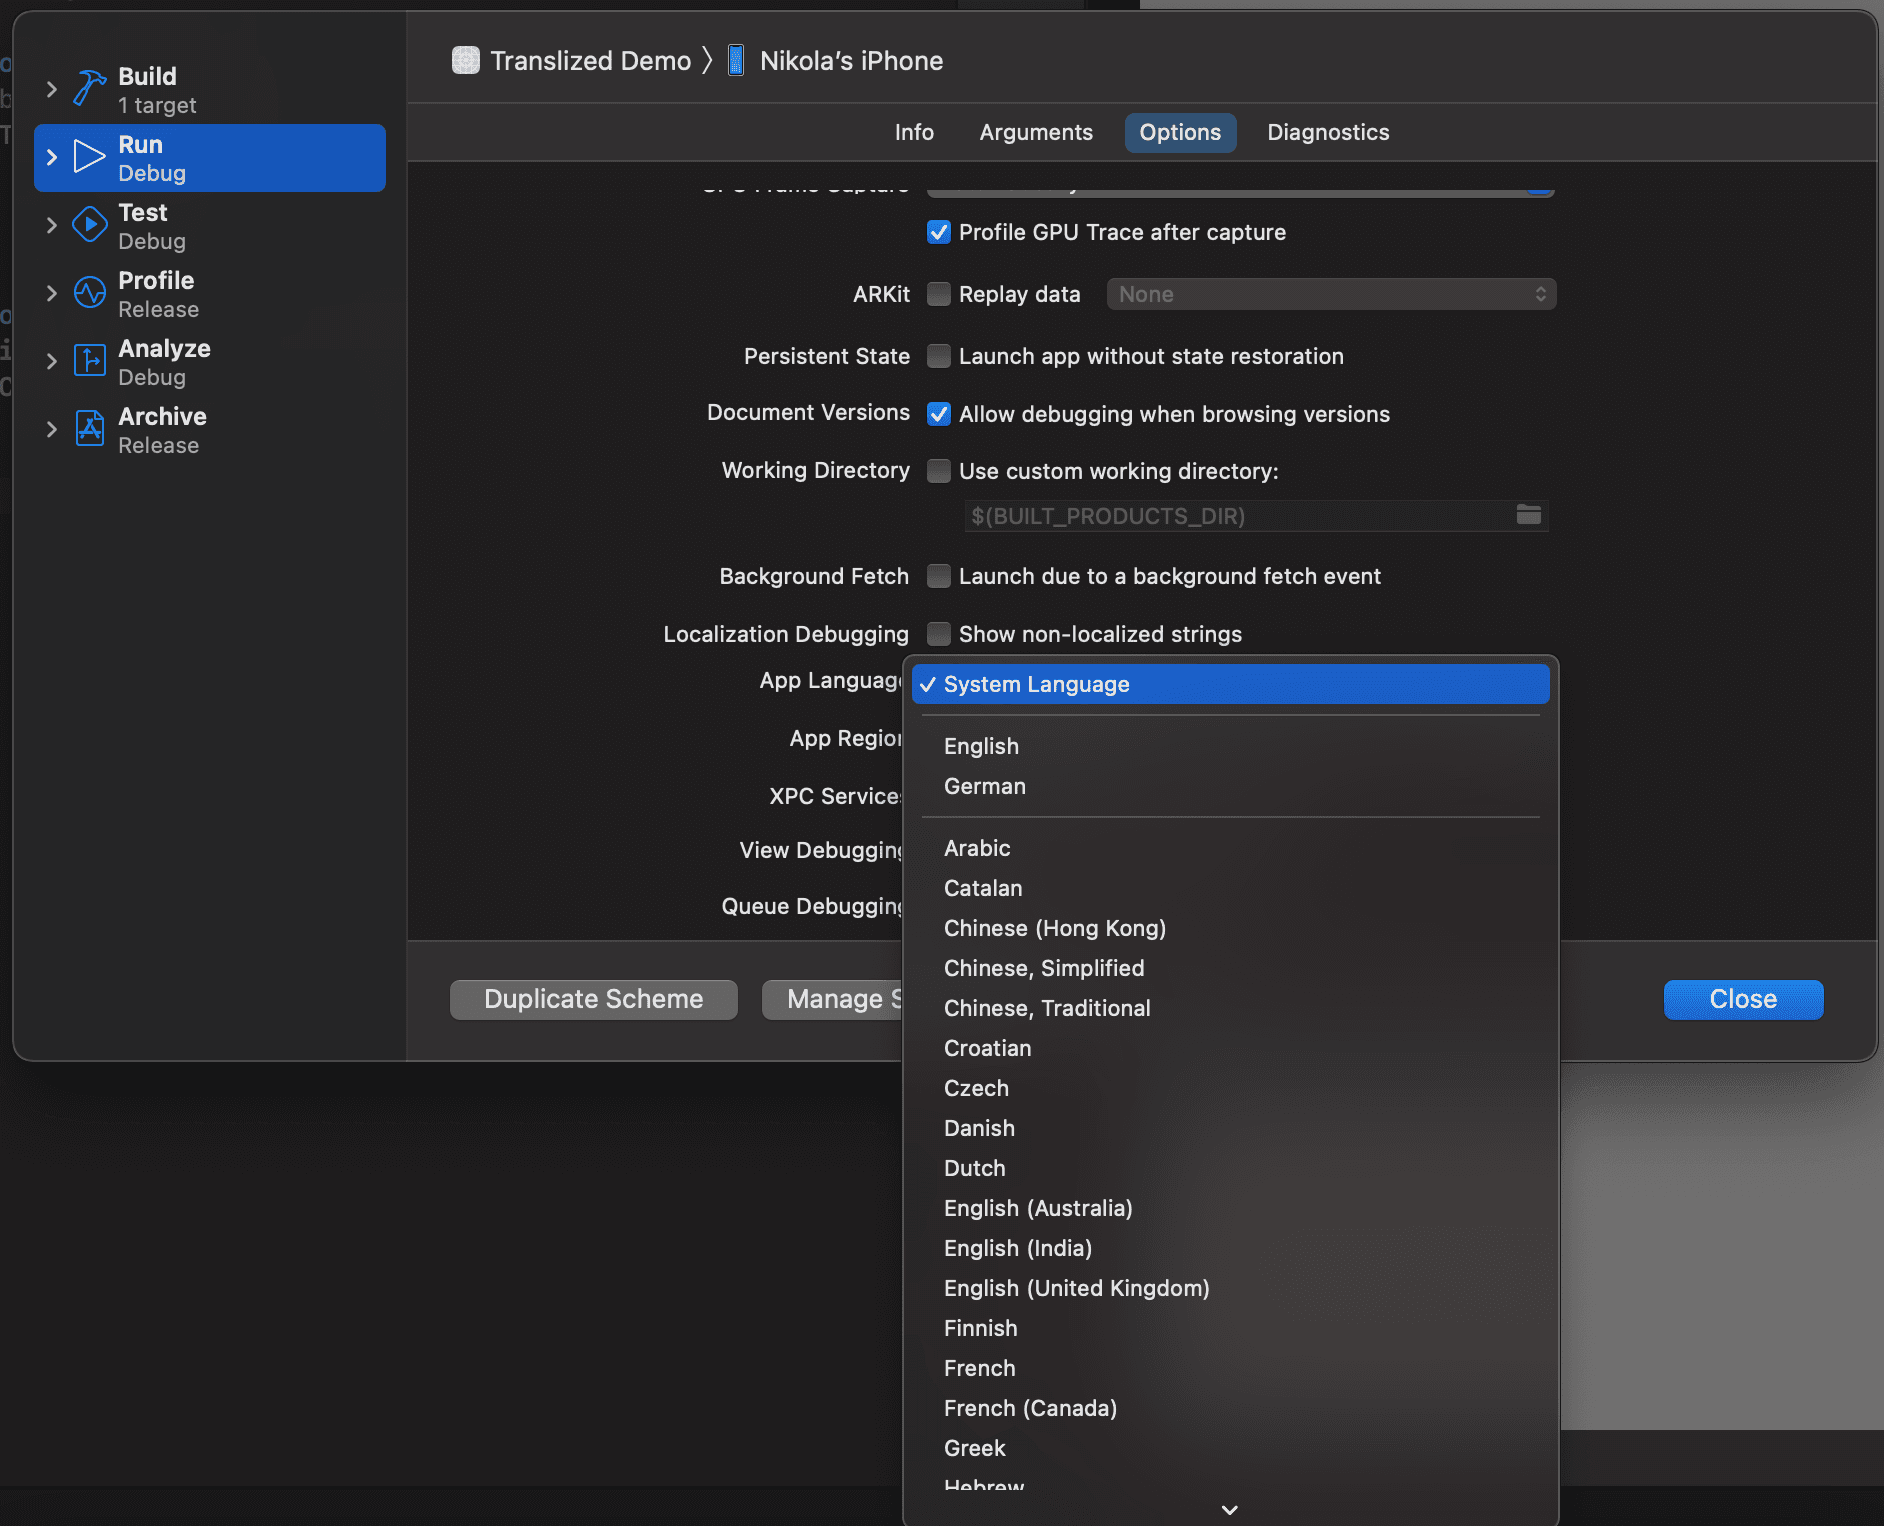
Task: Choose English (United Kingdom) language
Action: (1230, 1288)
